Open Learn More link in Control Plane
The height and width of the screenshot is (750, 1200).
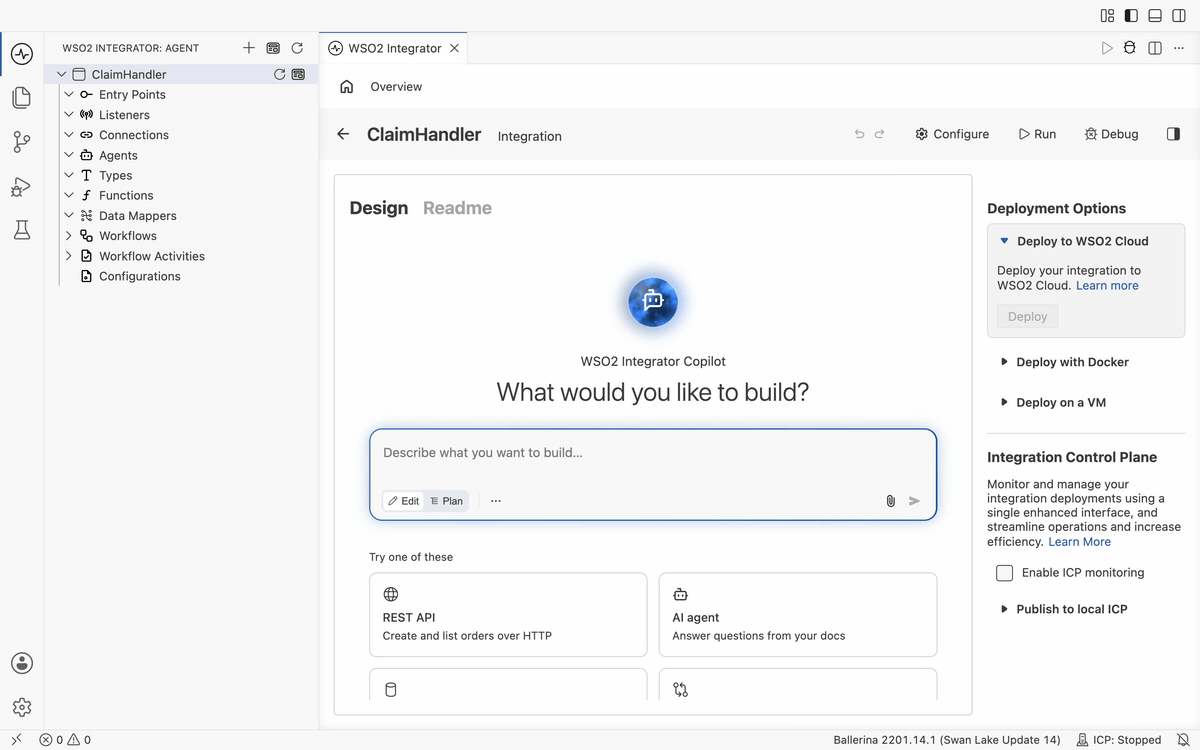1079,541
